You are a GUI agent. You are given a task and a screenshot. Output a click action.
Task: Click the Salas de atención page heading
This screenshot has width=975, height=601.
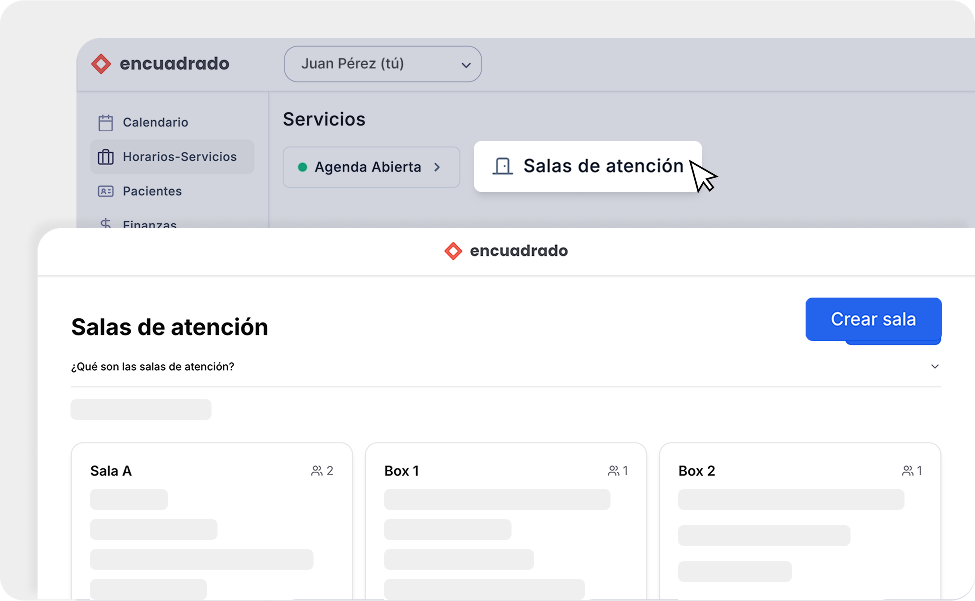[x=169, y=327]
